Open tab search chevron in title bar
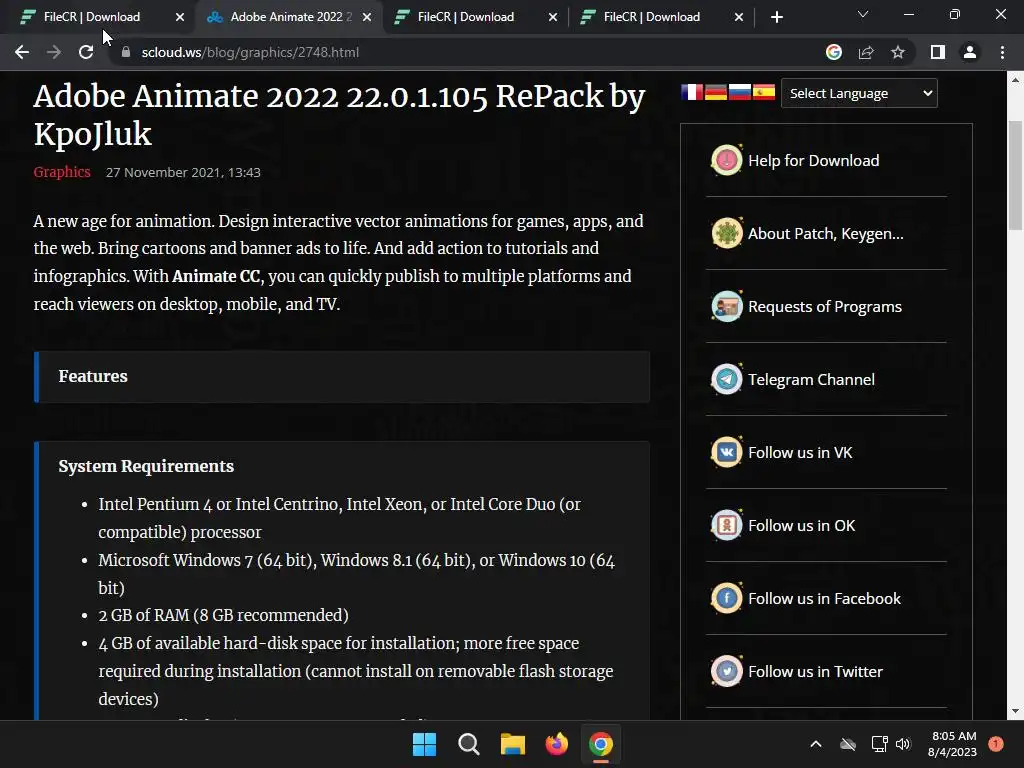 pyautogui.click(x=863, y=14)
